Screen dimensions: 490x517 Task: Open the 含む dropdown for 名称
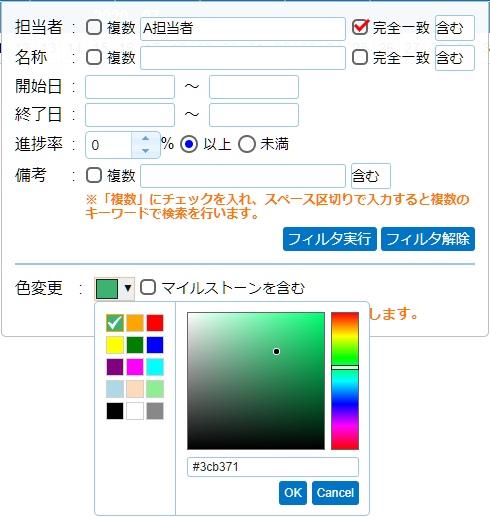(455, 58)
